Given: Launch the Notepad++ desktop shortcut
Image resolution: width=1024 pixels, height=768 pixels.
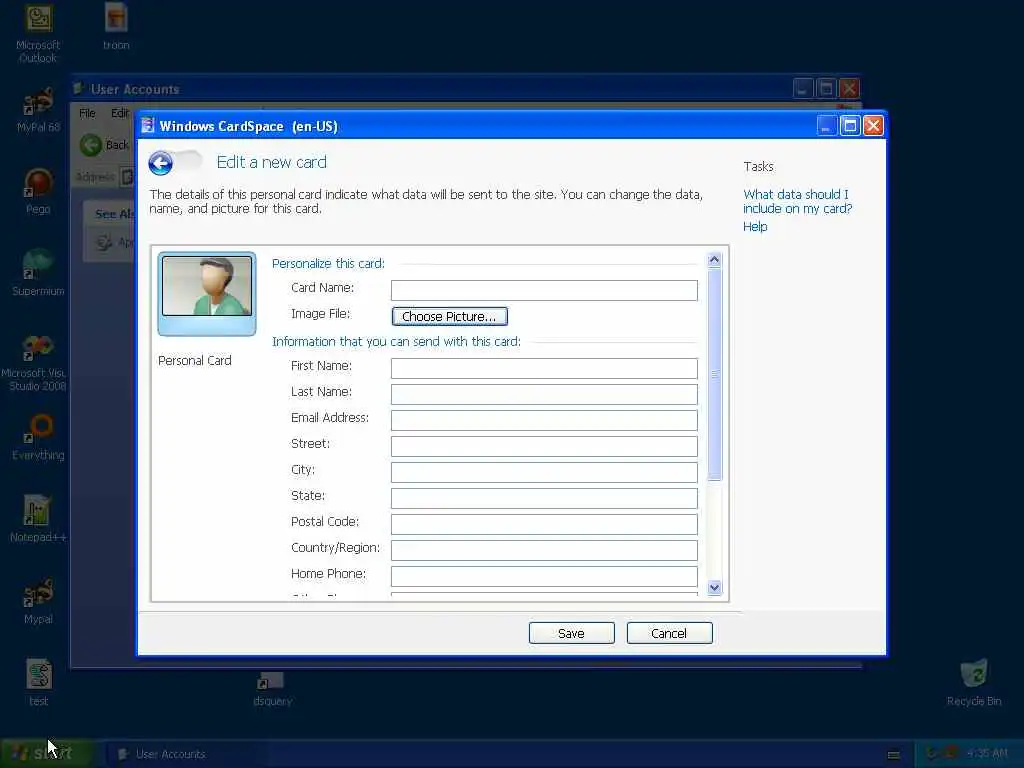Looking at the screenshot, I should click(x=38, y=519).
